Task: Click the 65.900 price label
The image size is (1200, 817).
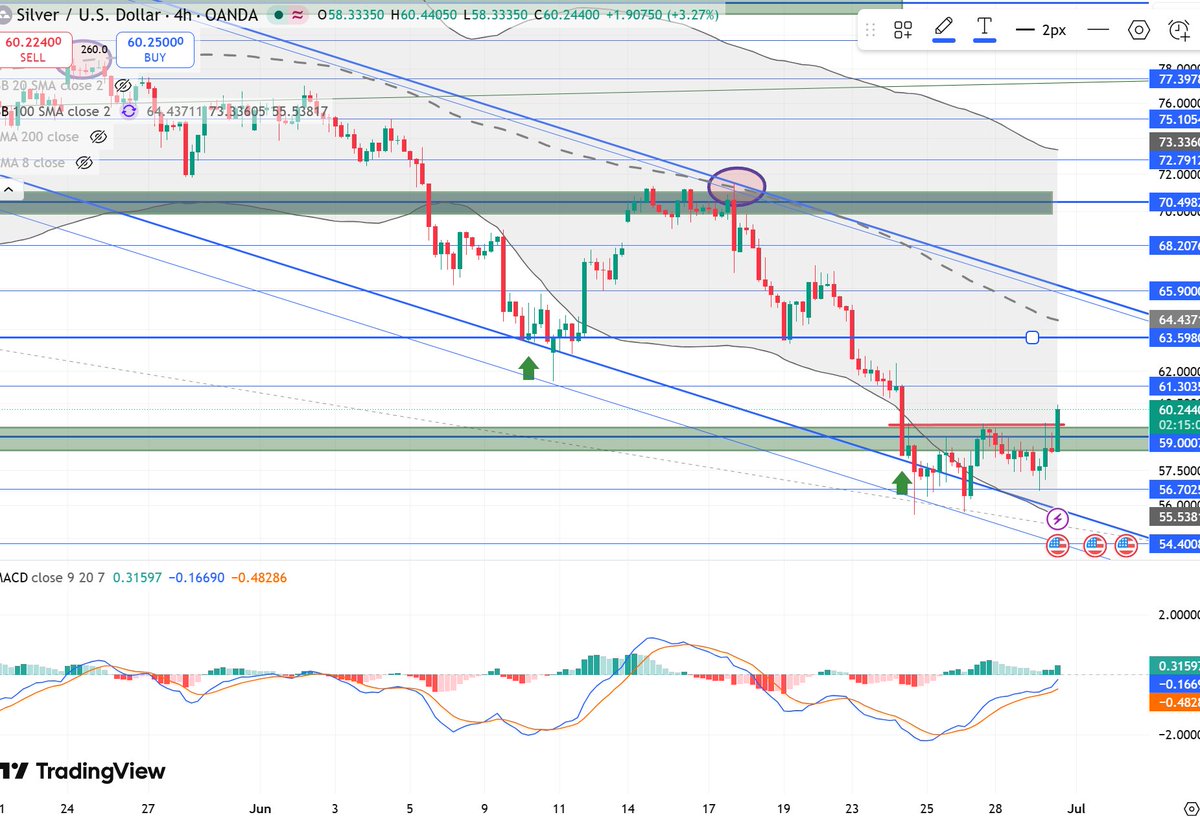Action: coord(1173,291)
